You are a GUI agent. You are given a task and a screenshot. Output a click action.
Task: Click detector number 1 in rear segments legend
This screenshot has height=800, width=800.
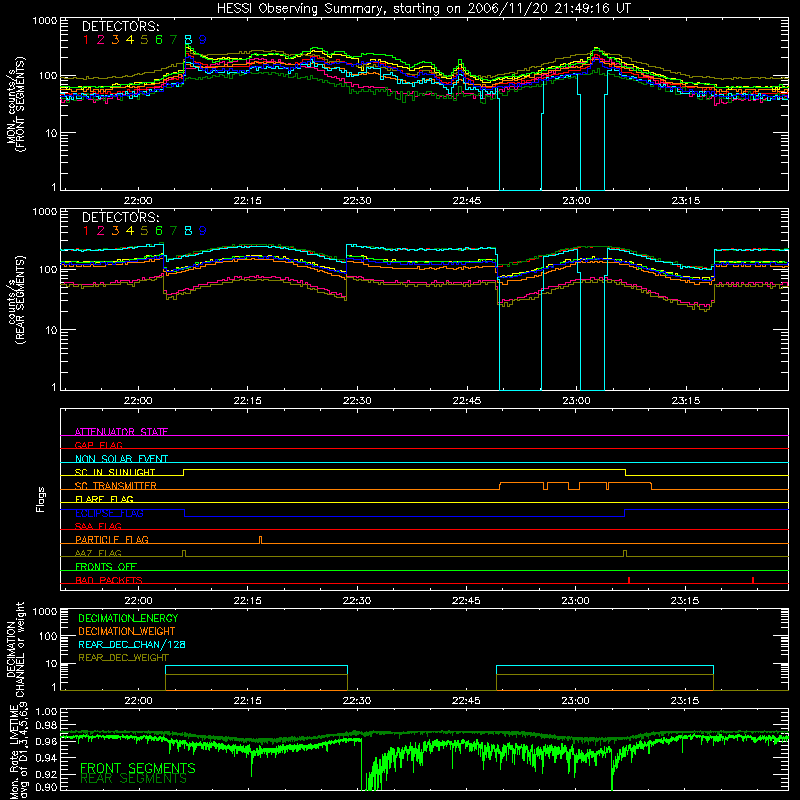coord(86,231)
